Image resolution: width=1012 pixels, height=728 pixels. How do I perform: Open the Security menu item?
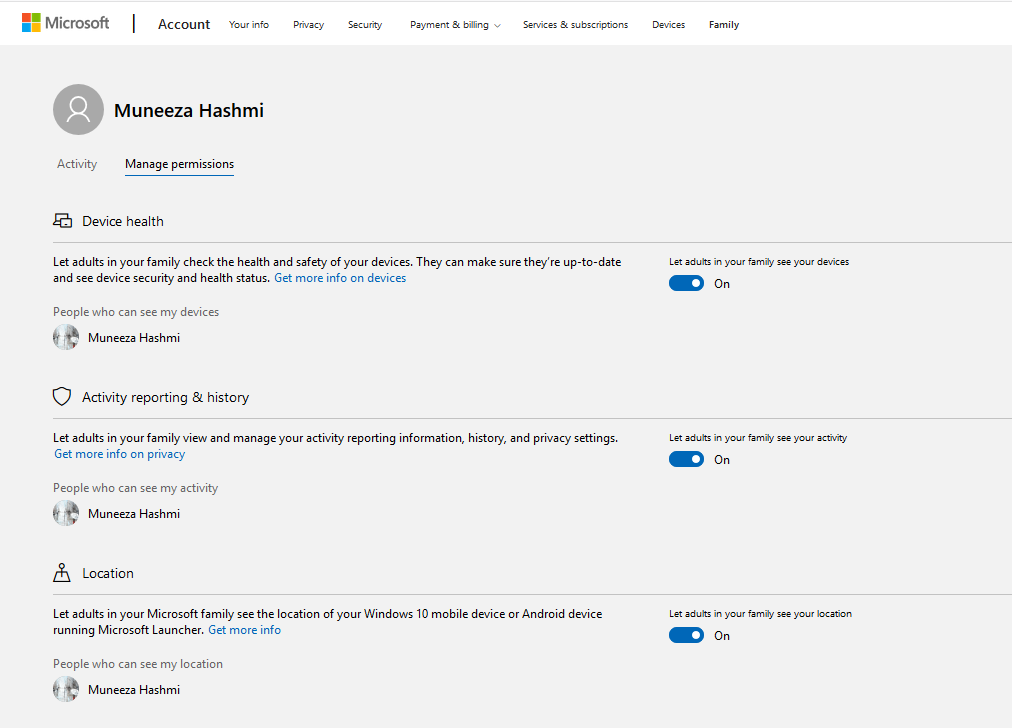365,25
